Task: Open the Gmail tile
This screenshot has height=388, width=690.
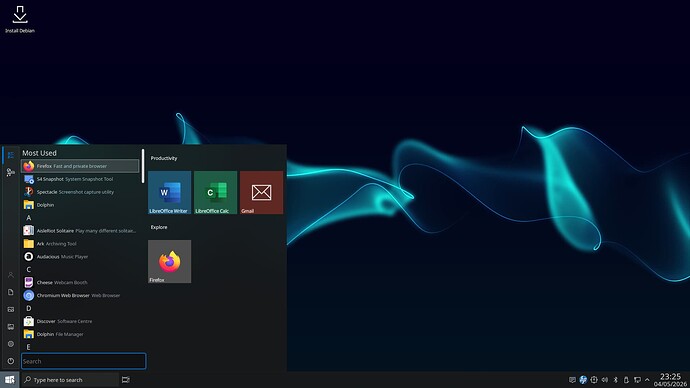Action: [x=261, y=192]
